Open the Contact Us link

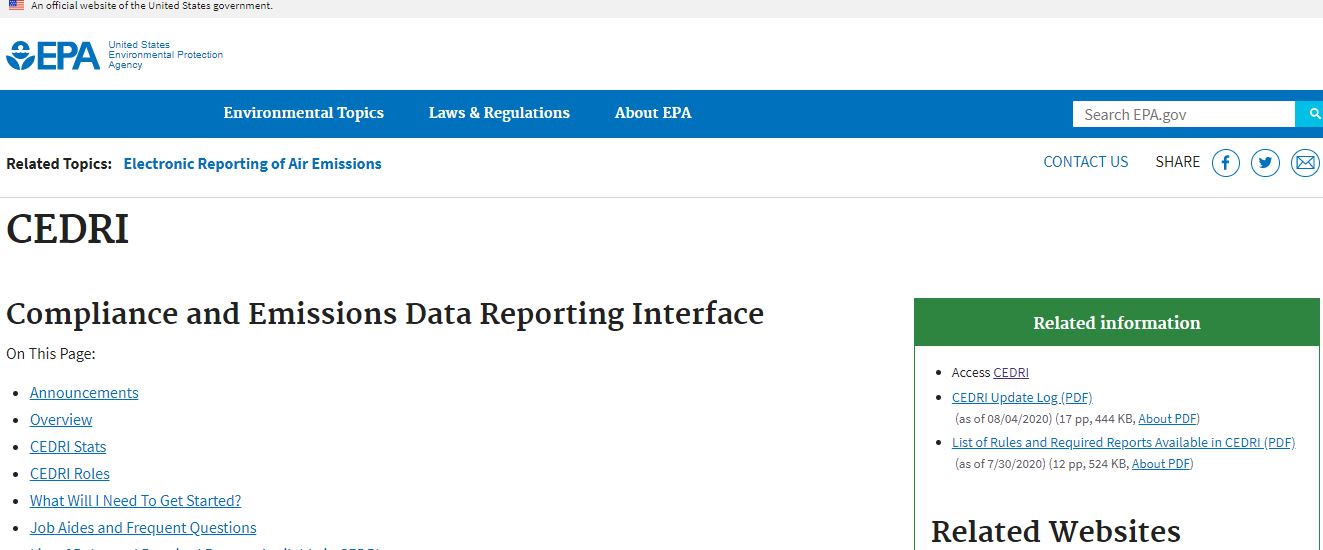[x=1085, y=162]
